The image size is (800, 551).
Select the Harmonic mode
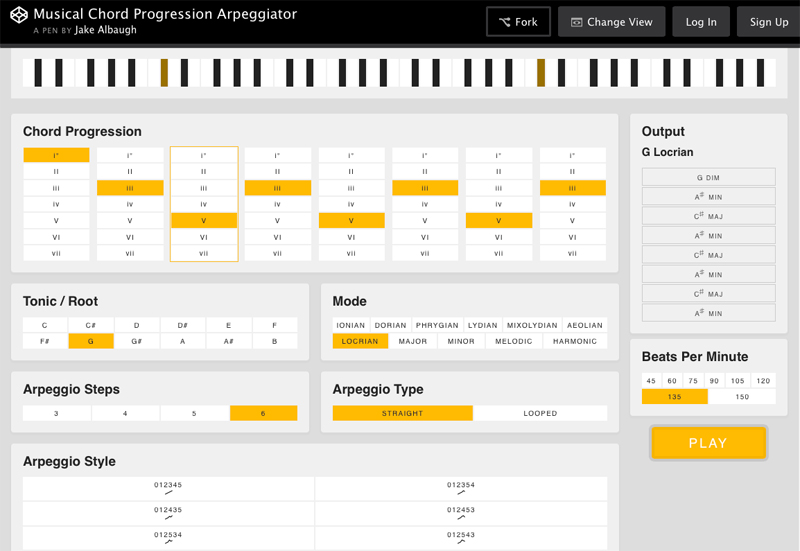point(575,341)
